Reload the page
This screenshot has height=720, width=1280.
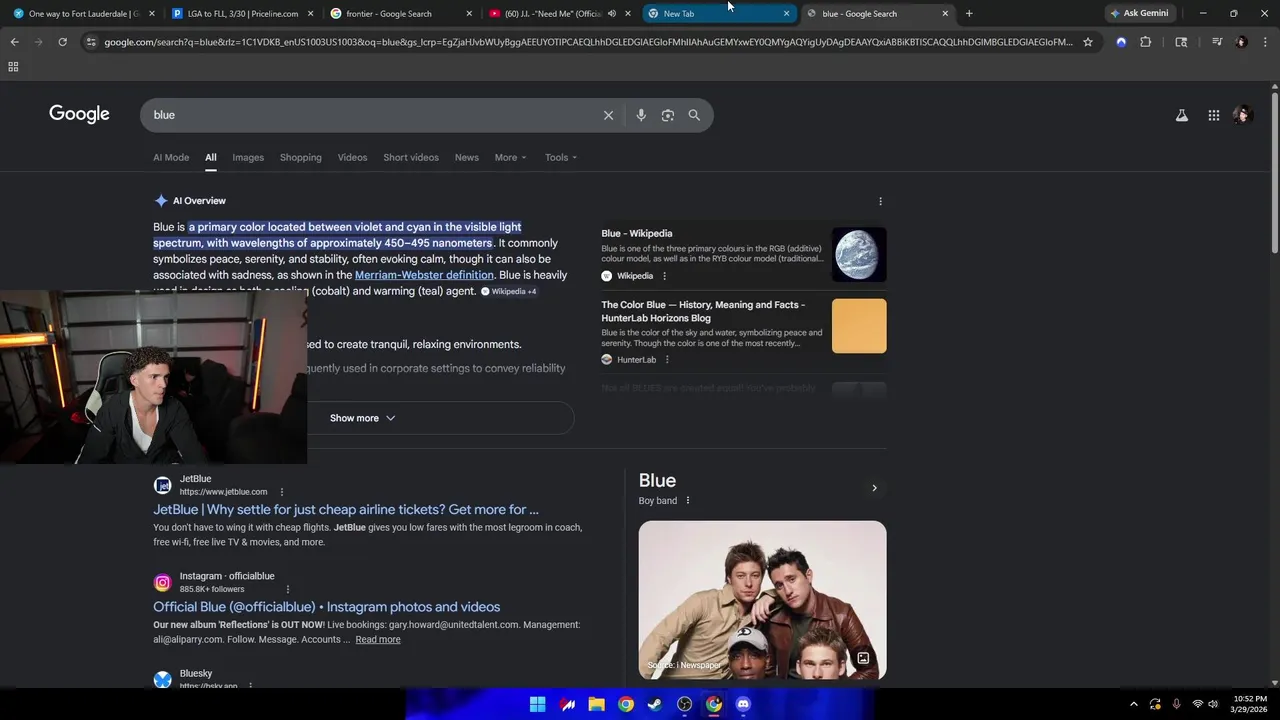tap(62, 42)
